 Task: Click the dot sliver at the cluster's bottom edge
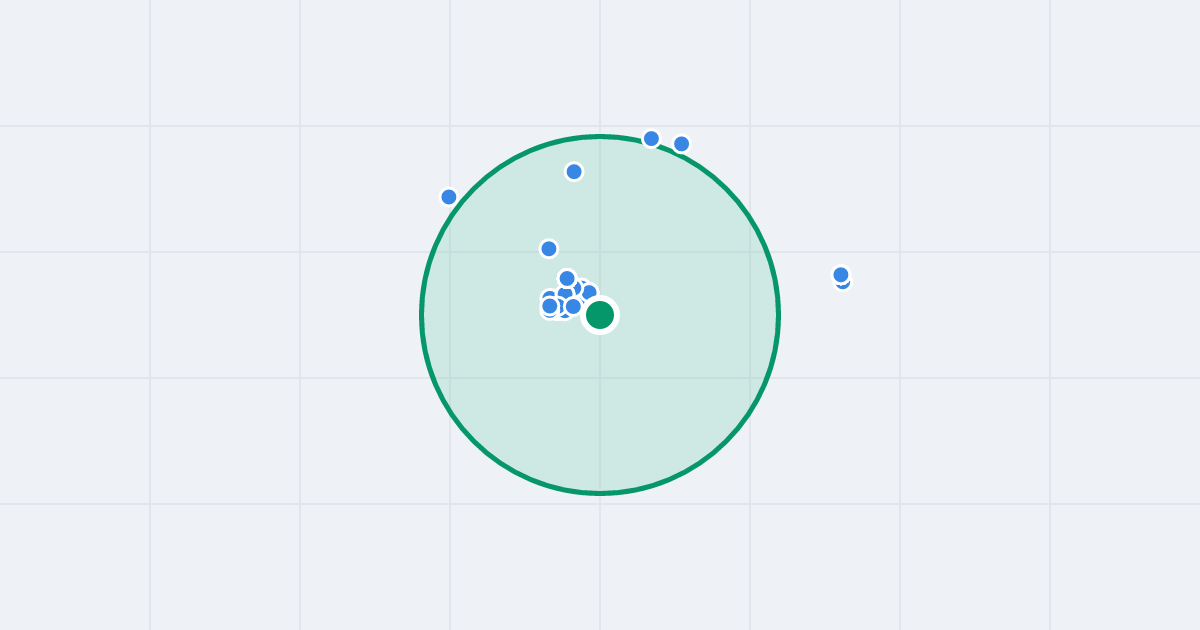point(565,316)
